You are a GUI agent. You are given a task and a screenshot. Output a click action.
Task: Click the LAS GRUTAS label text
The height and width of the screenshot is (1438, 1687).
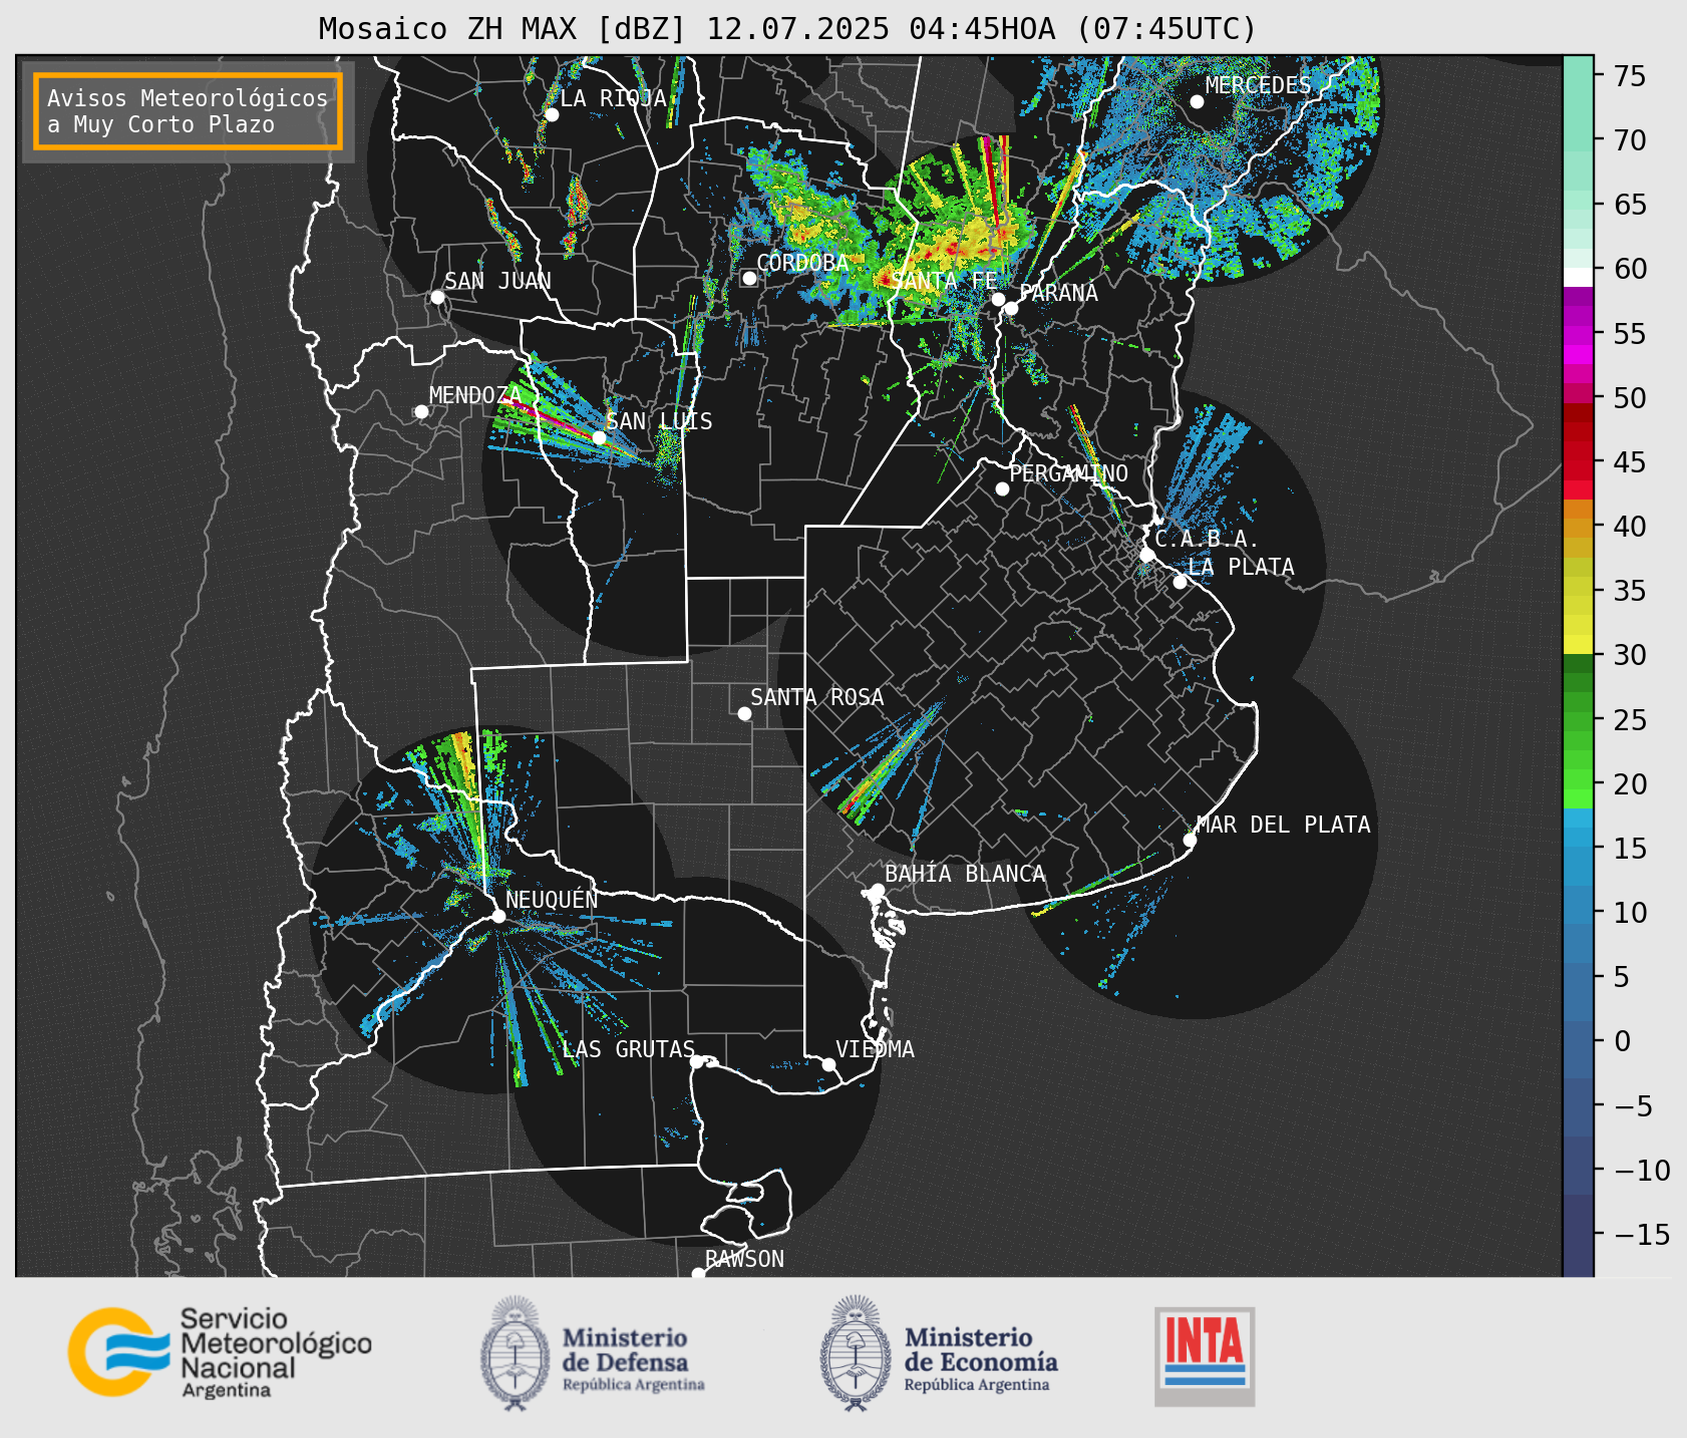click(628, 1049)
